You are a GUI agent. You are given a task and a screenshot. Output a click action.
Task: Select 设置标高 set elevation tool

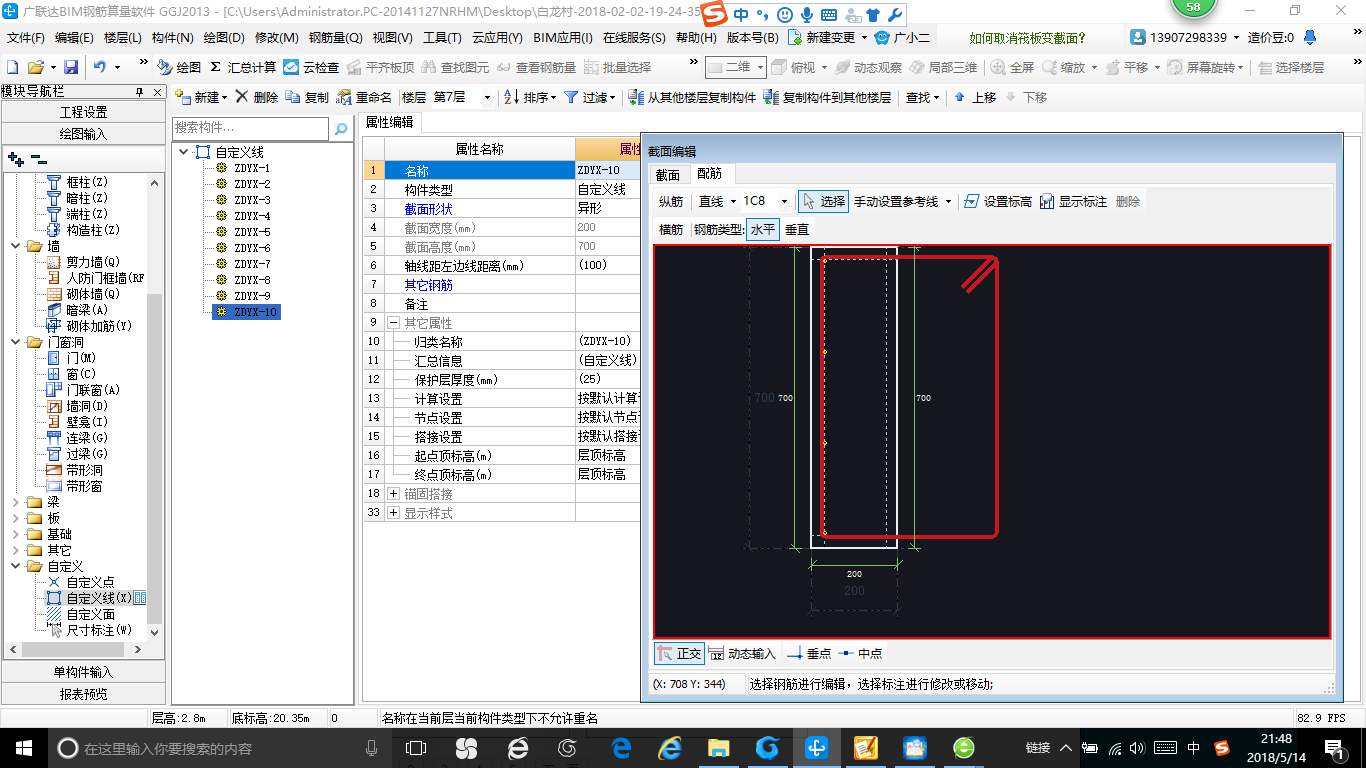(998, 201)
